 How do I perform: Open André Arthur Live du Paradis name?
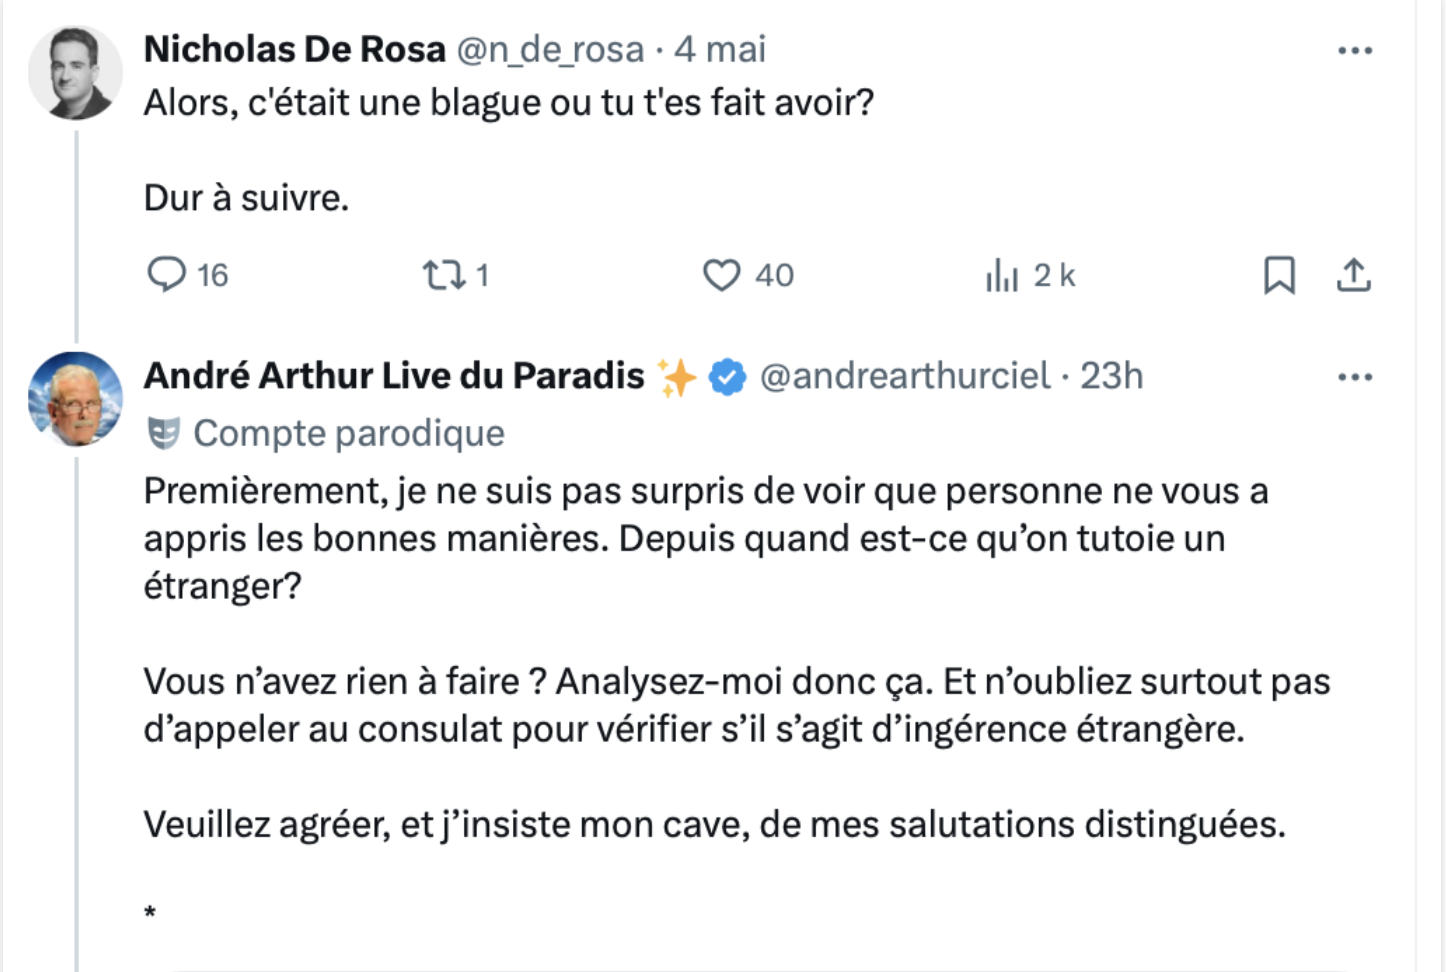(394, 376)
